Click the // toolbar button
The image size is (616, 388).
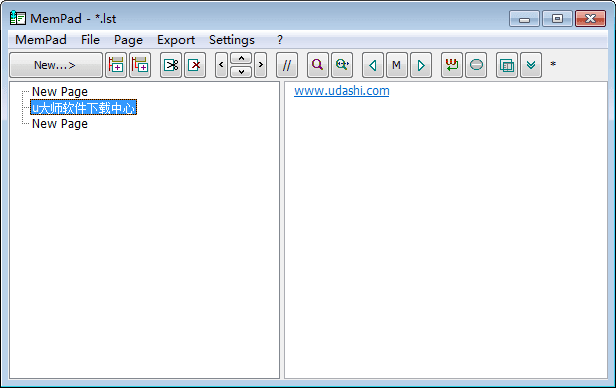(287, 65)
